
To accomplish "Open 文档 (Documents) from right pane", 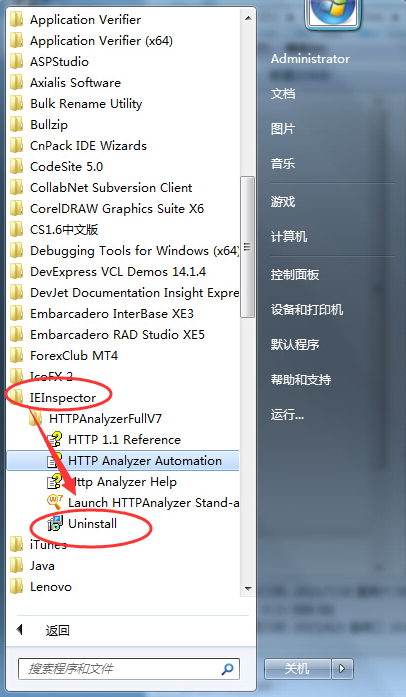I will tap(283, 94).
